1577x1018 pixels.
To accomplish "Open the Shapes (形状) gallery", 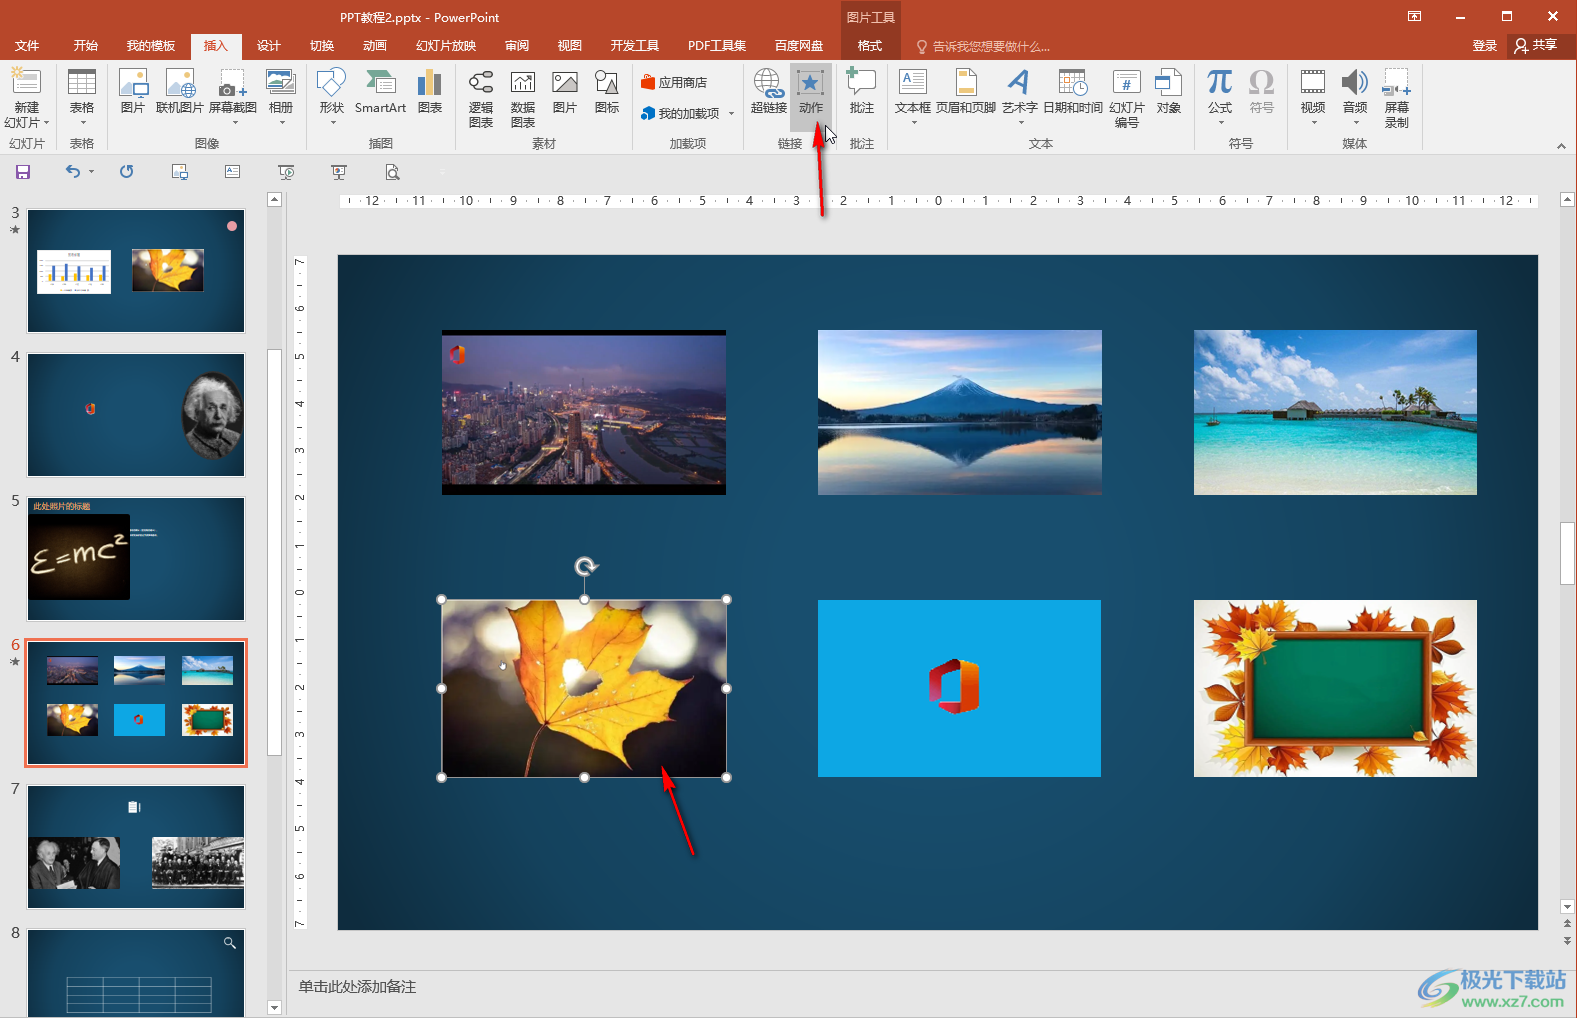I will (x=331, y=97).
